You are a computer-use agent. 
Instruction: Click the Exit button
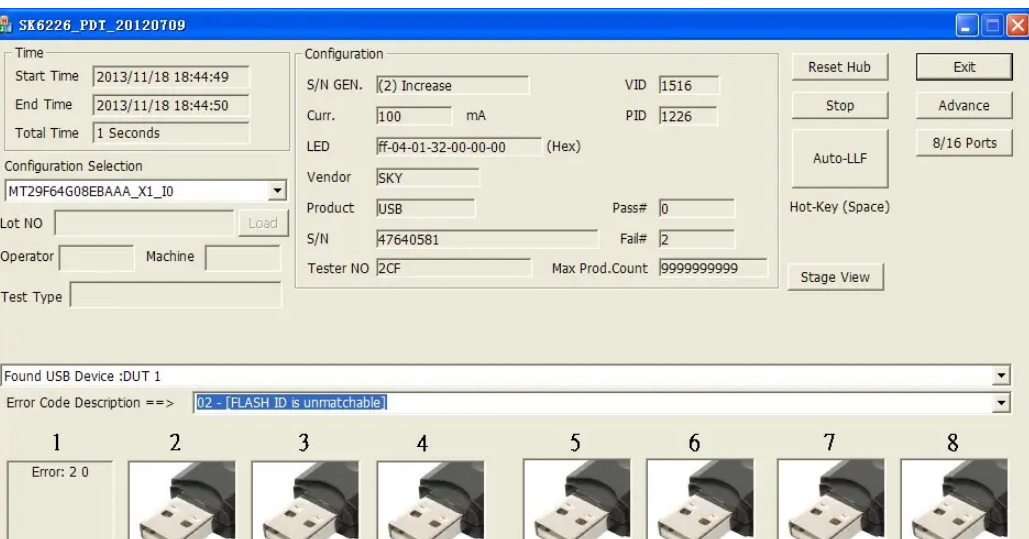(957, 67)
